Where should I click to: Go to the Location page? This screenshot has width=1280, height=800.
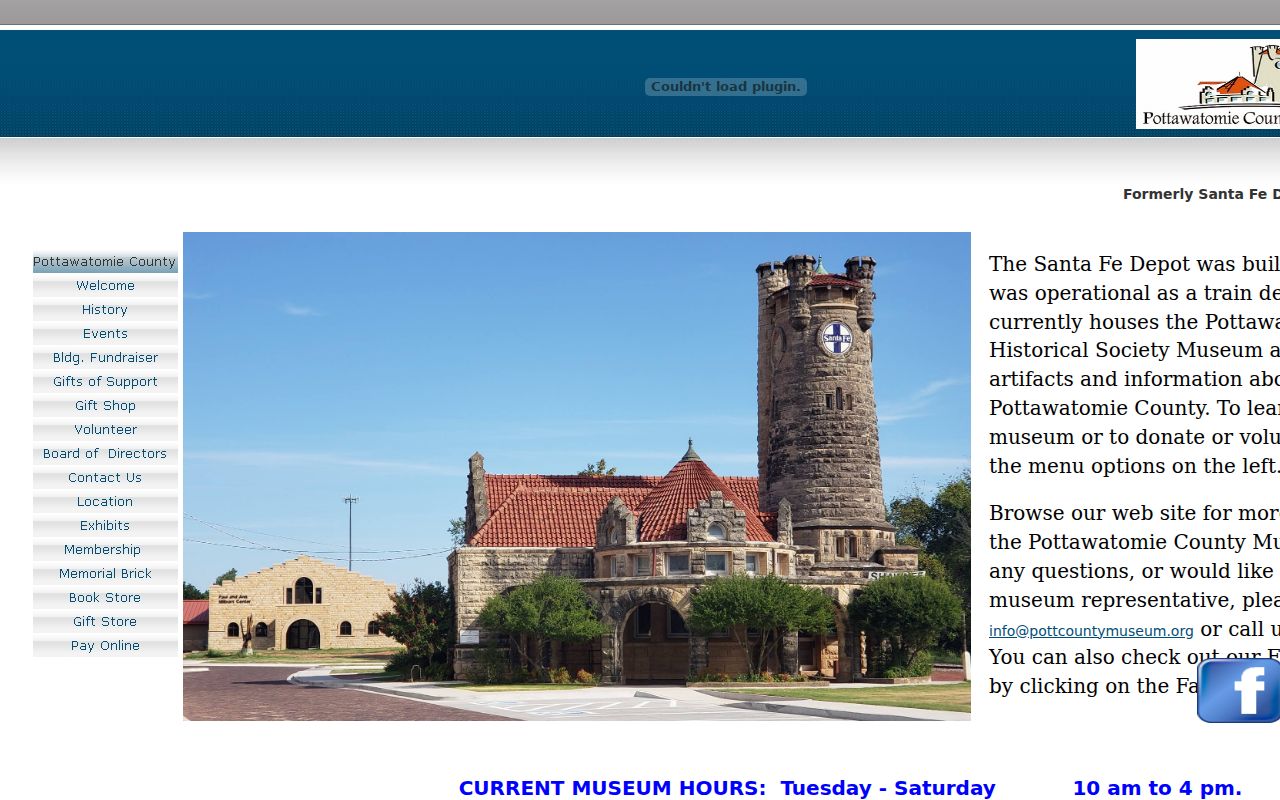tap(105, 502)
